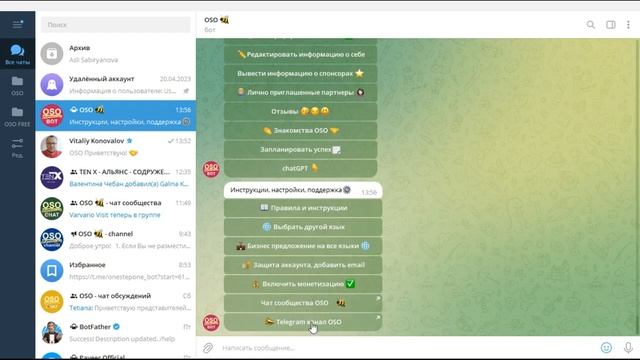The height and width of the screenshot is (360, 640).
Task: Click the Plan success button
Action: point(300,149)
